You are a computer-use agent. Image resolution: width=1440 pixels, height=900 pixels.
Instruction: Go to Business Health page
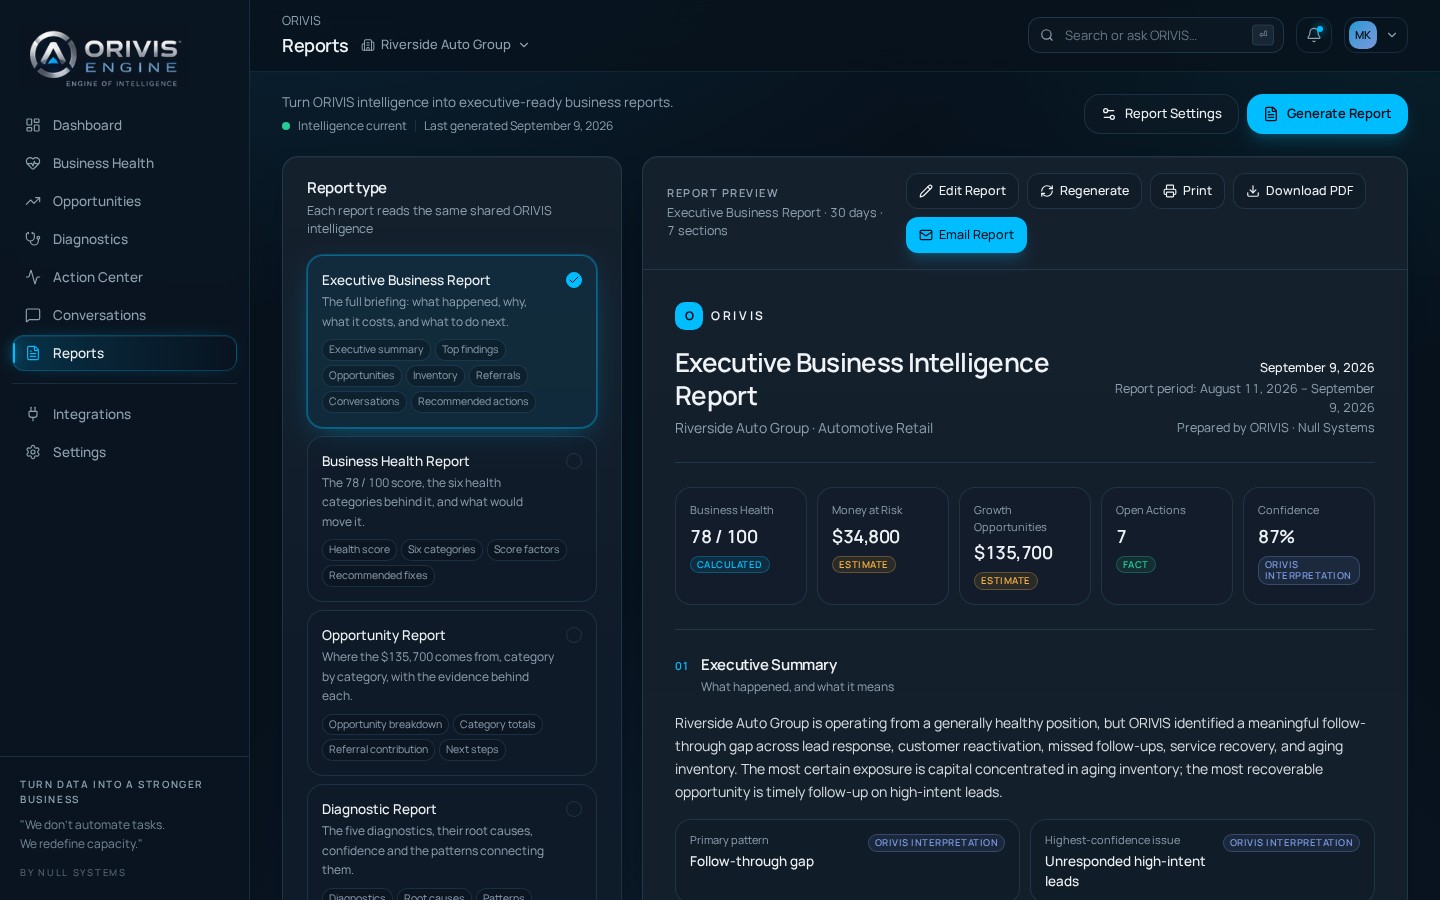124,163
